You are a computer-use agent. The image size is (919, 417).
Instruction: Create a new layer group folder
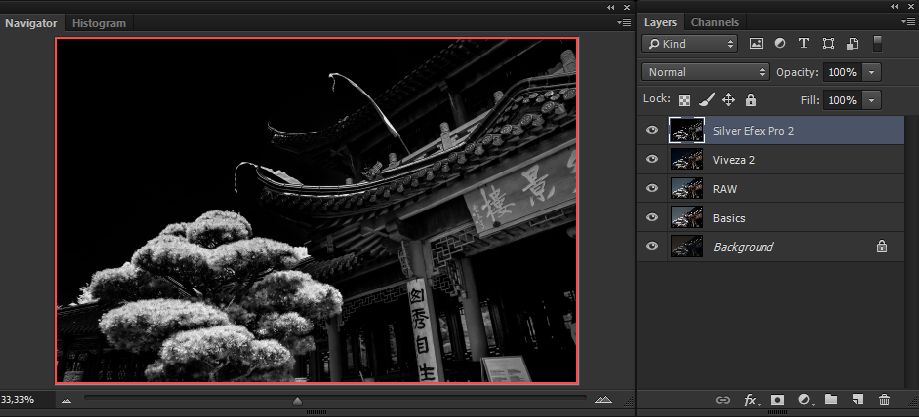pyautogui.click(x=830, y=399)
